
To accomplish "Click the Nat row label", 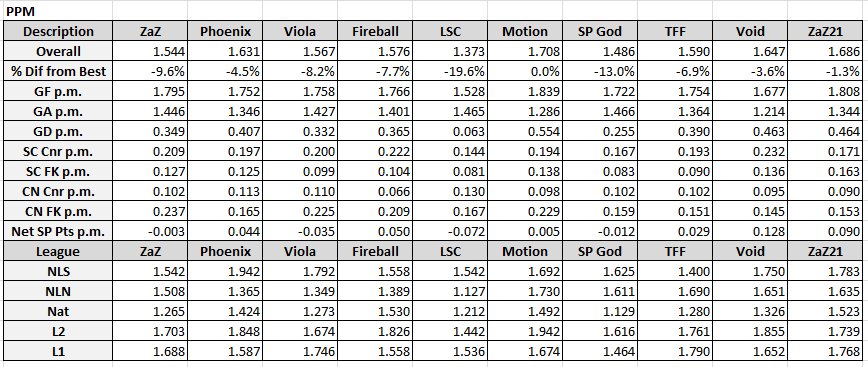I will click(x=58, y=311).
